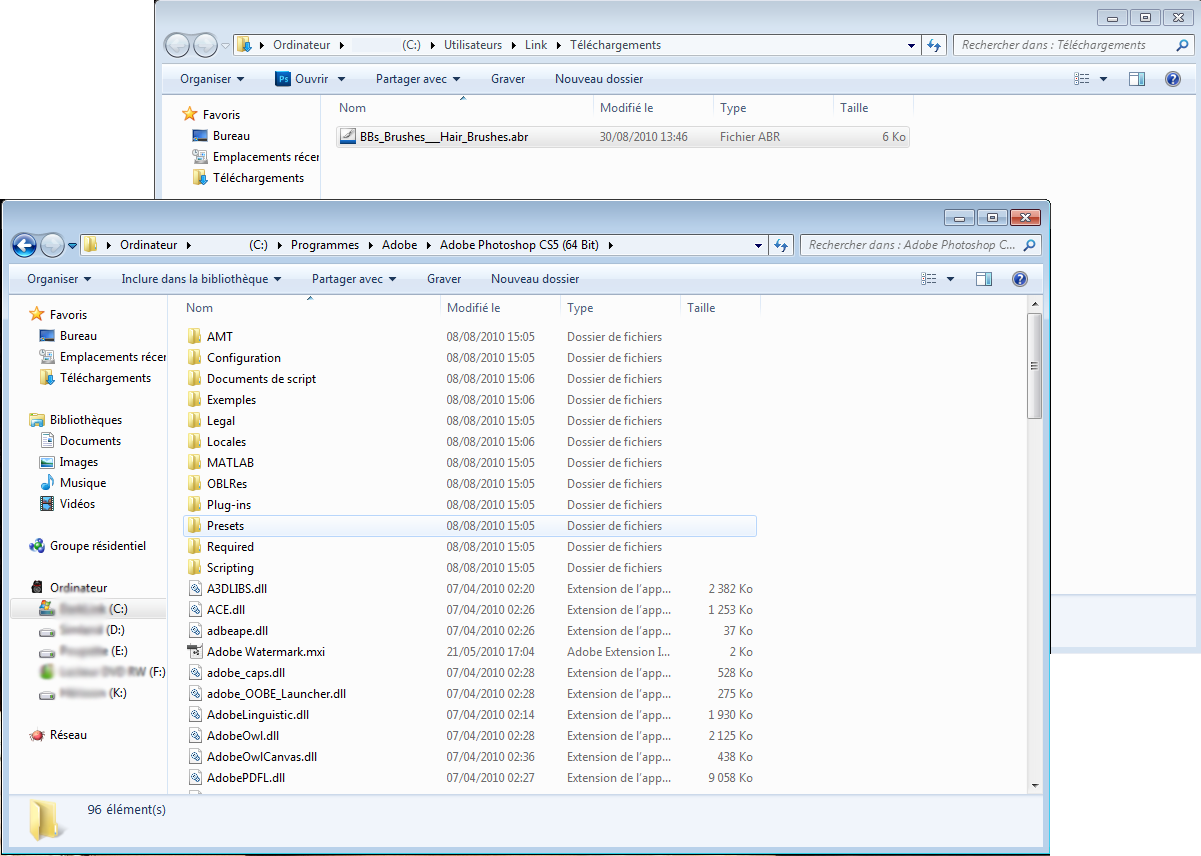Select Required folder

click(x=230, y=547)
